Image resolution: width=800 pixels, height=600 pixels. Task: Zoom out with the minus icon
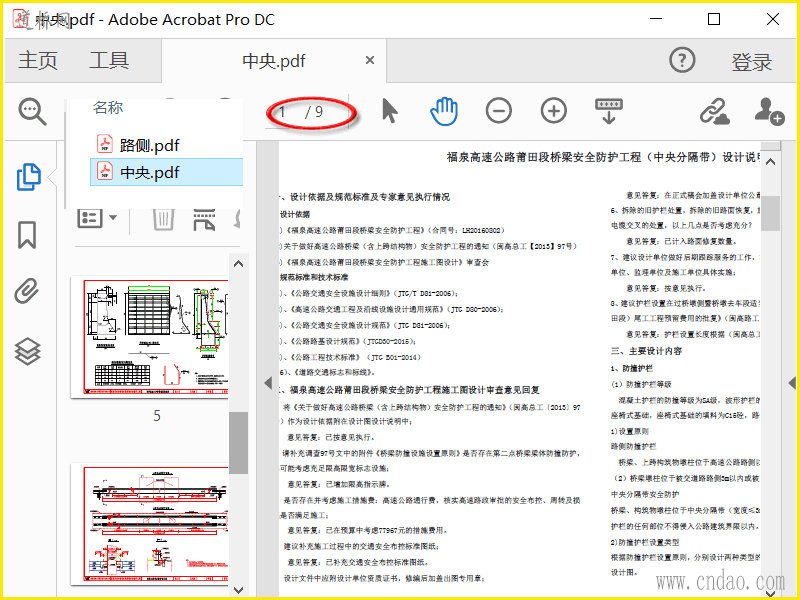point(498,111)
